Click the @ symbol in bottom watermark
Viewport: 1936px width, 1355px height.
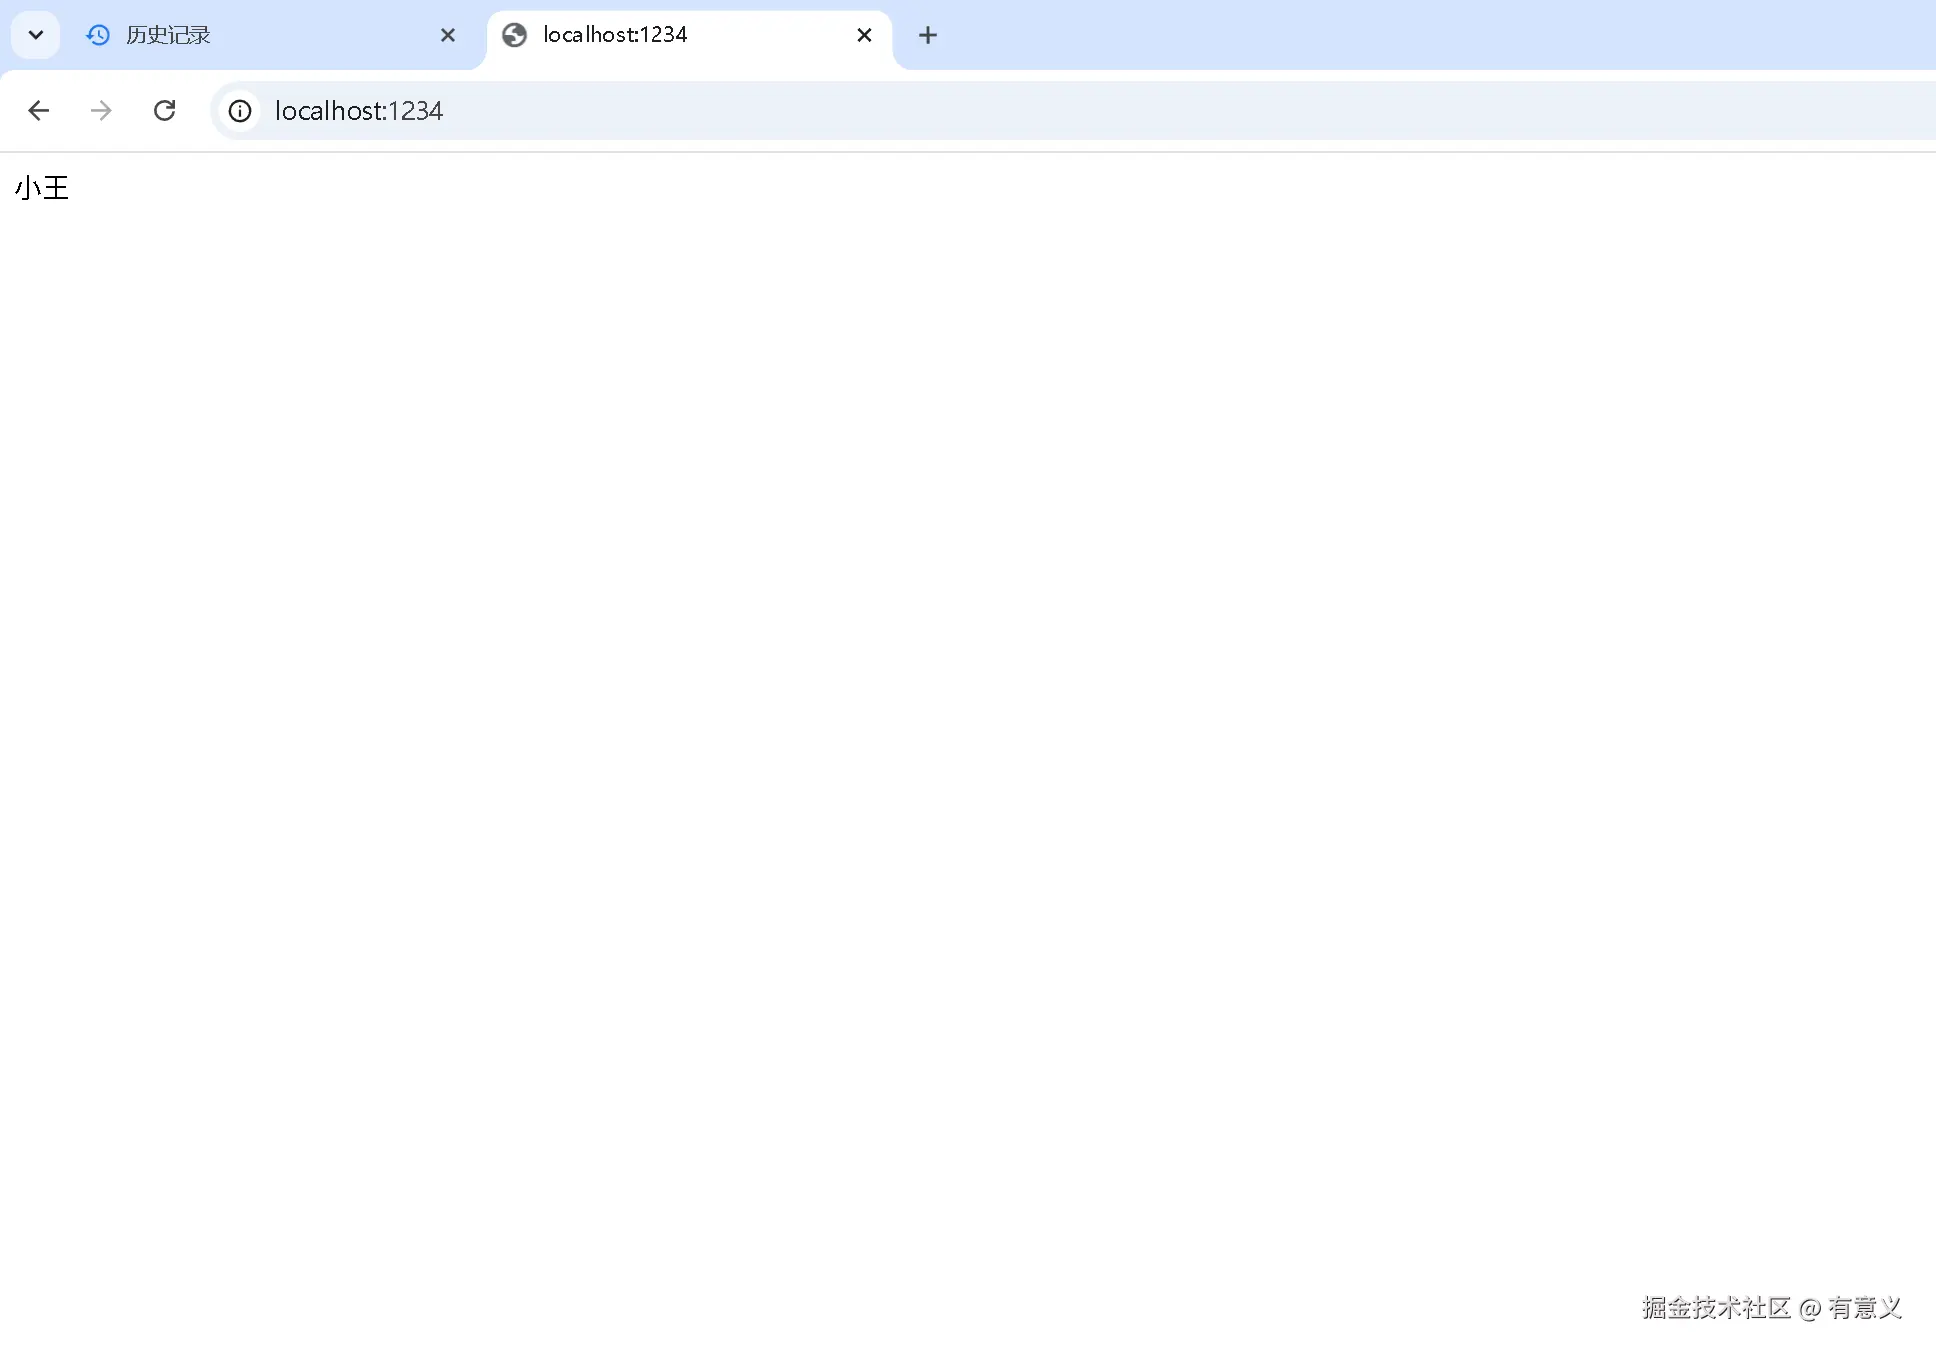coord(1809,1308)
